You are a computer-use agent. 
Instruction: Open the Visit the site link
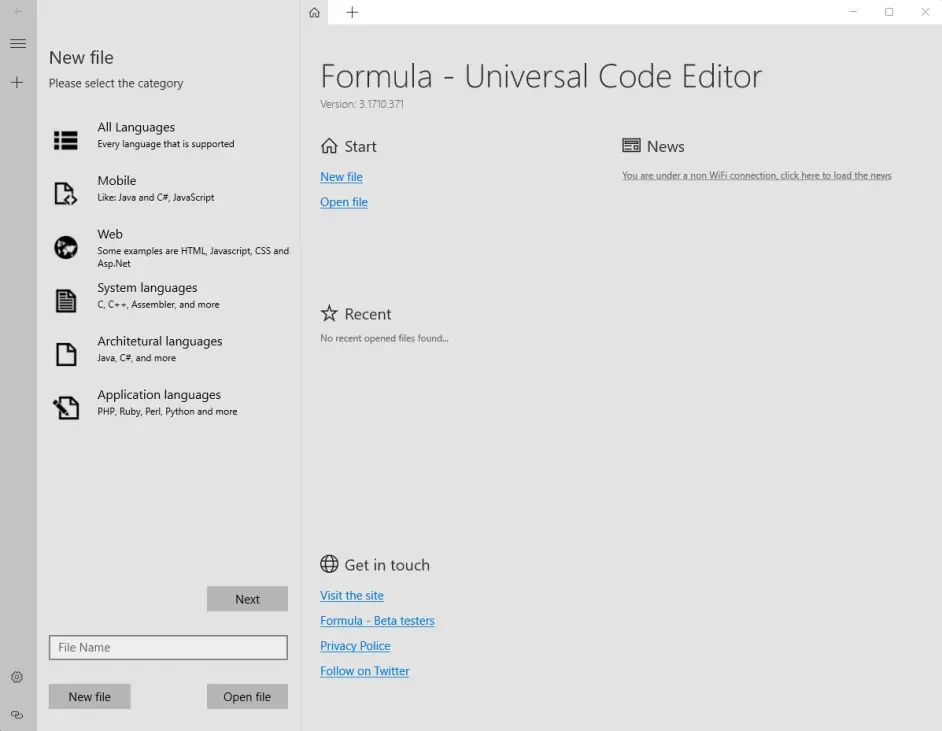click(x=351, y=595)
